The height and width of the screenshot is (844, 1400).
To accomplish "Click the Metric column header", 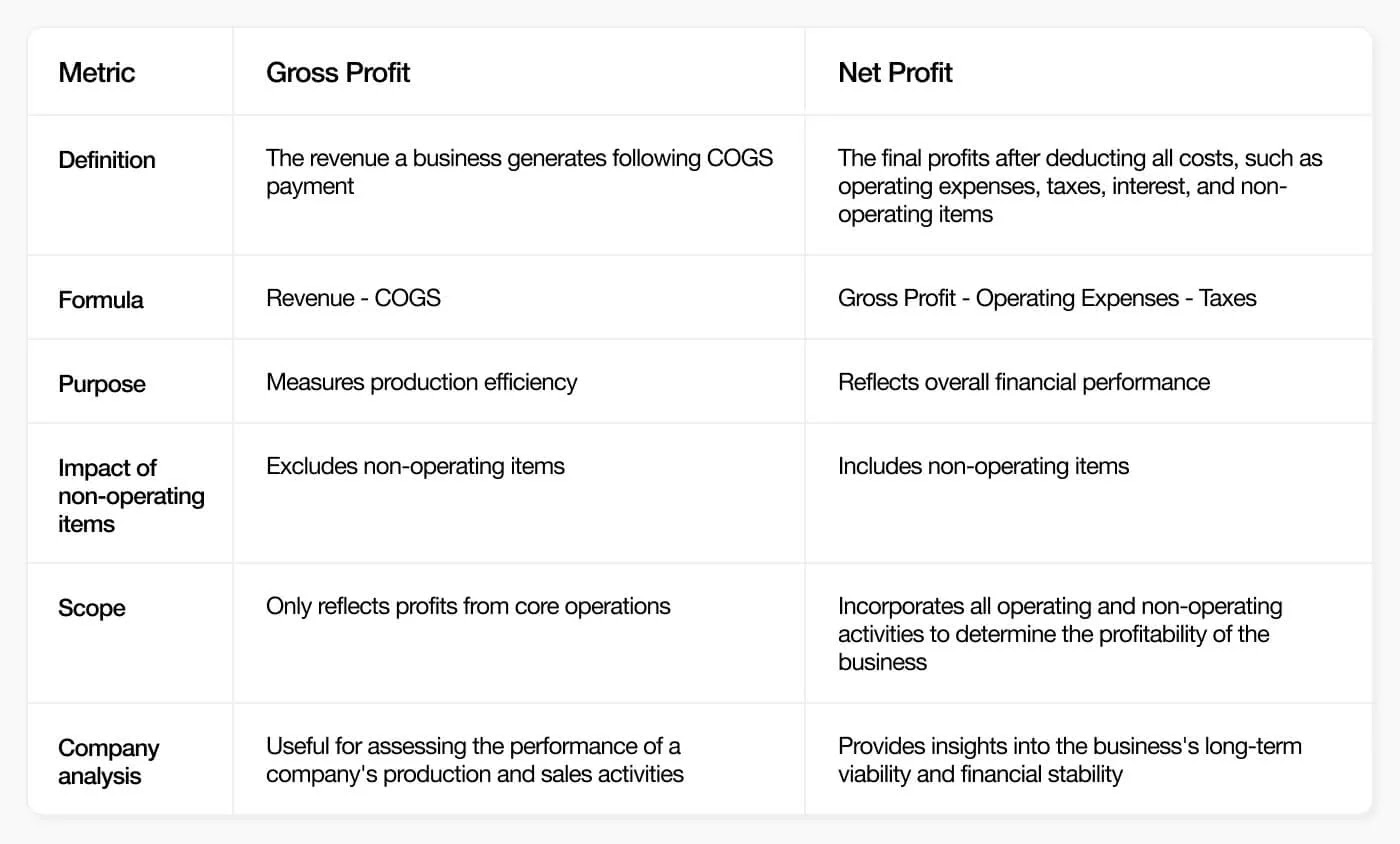I will (x=97, y=72).
